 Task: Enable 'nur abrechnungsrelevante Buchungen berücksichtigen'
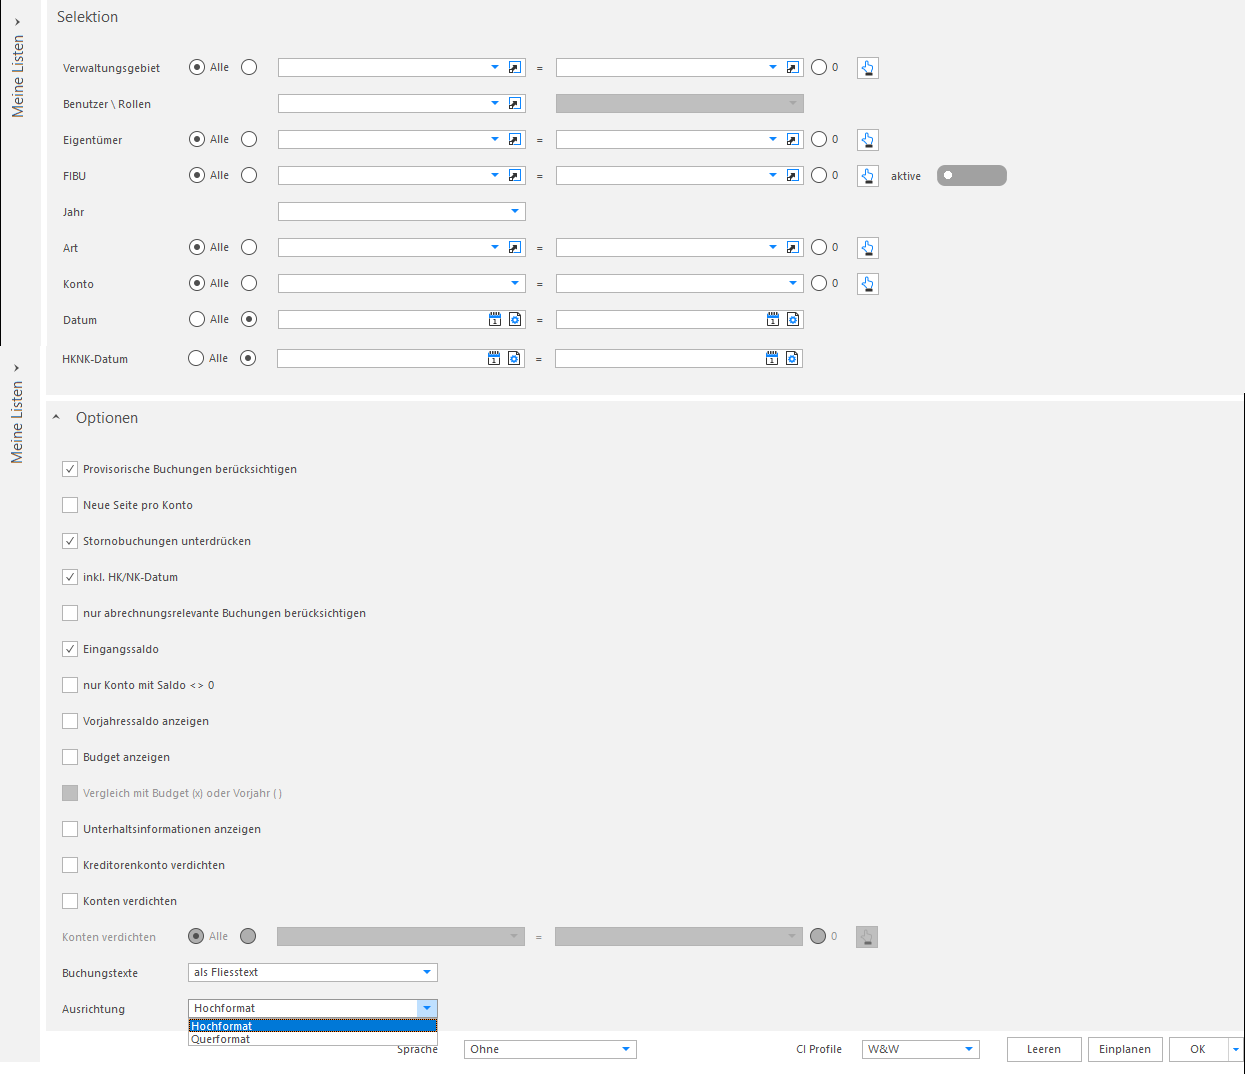[x=70, y=613]
